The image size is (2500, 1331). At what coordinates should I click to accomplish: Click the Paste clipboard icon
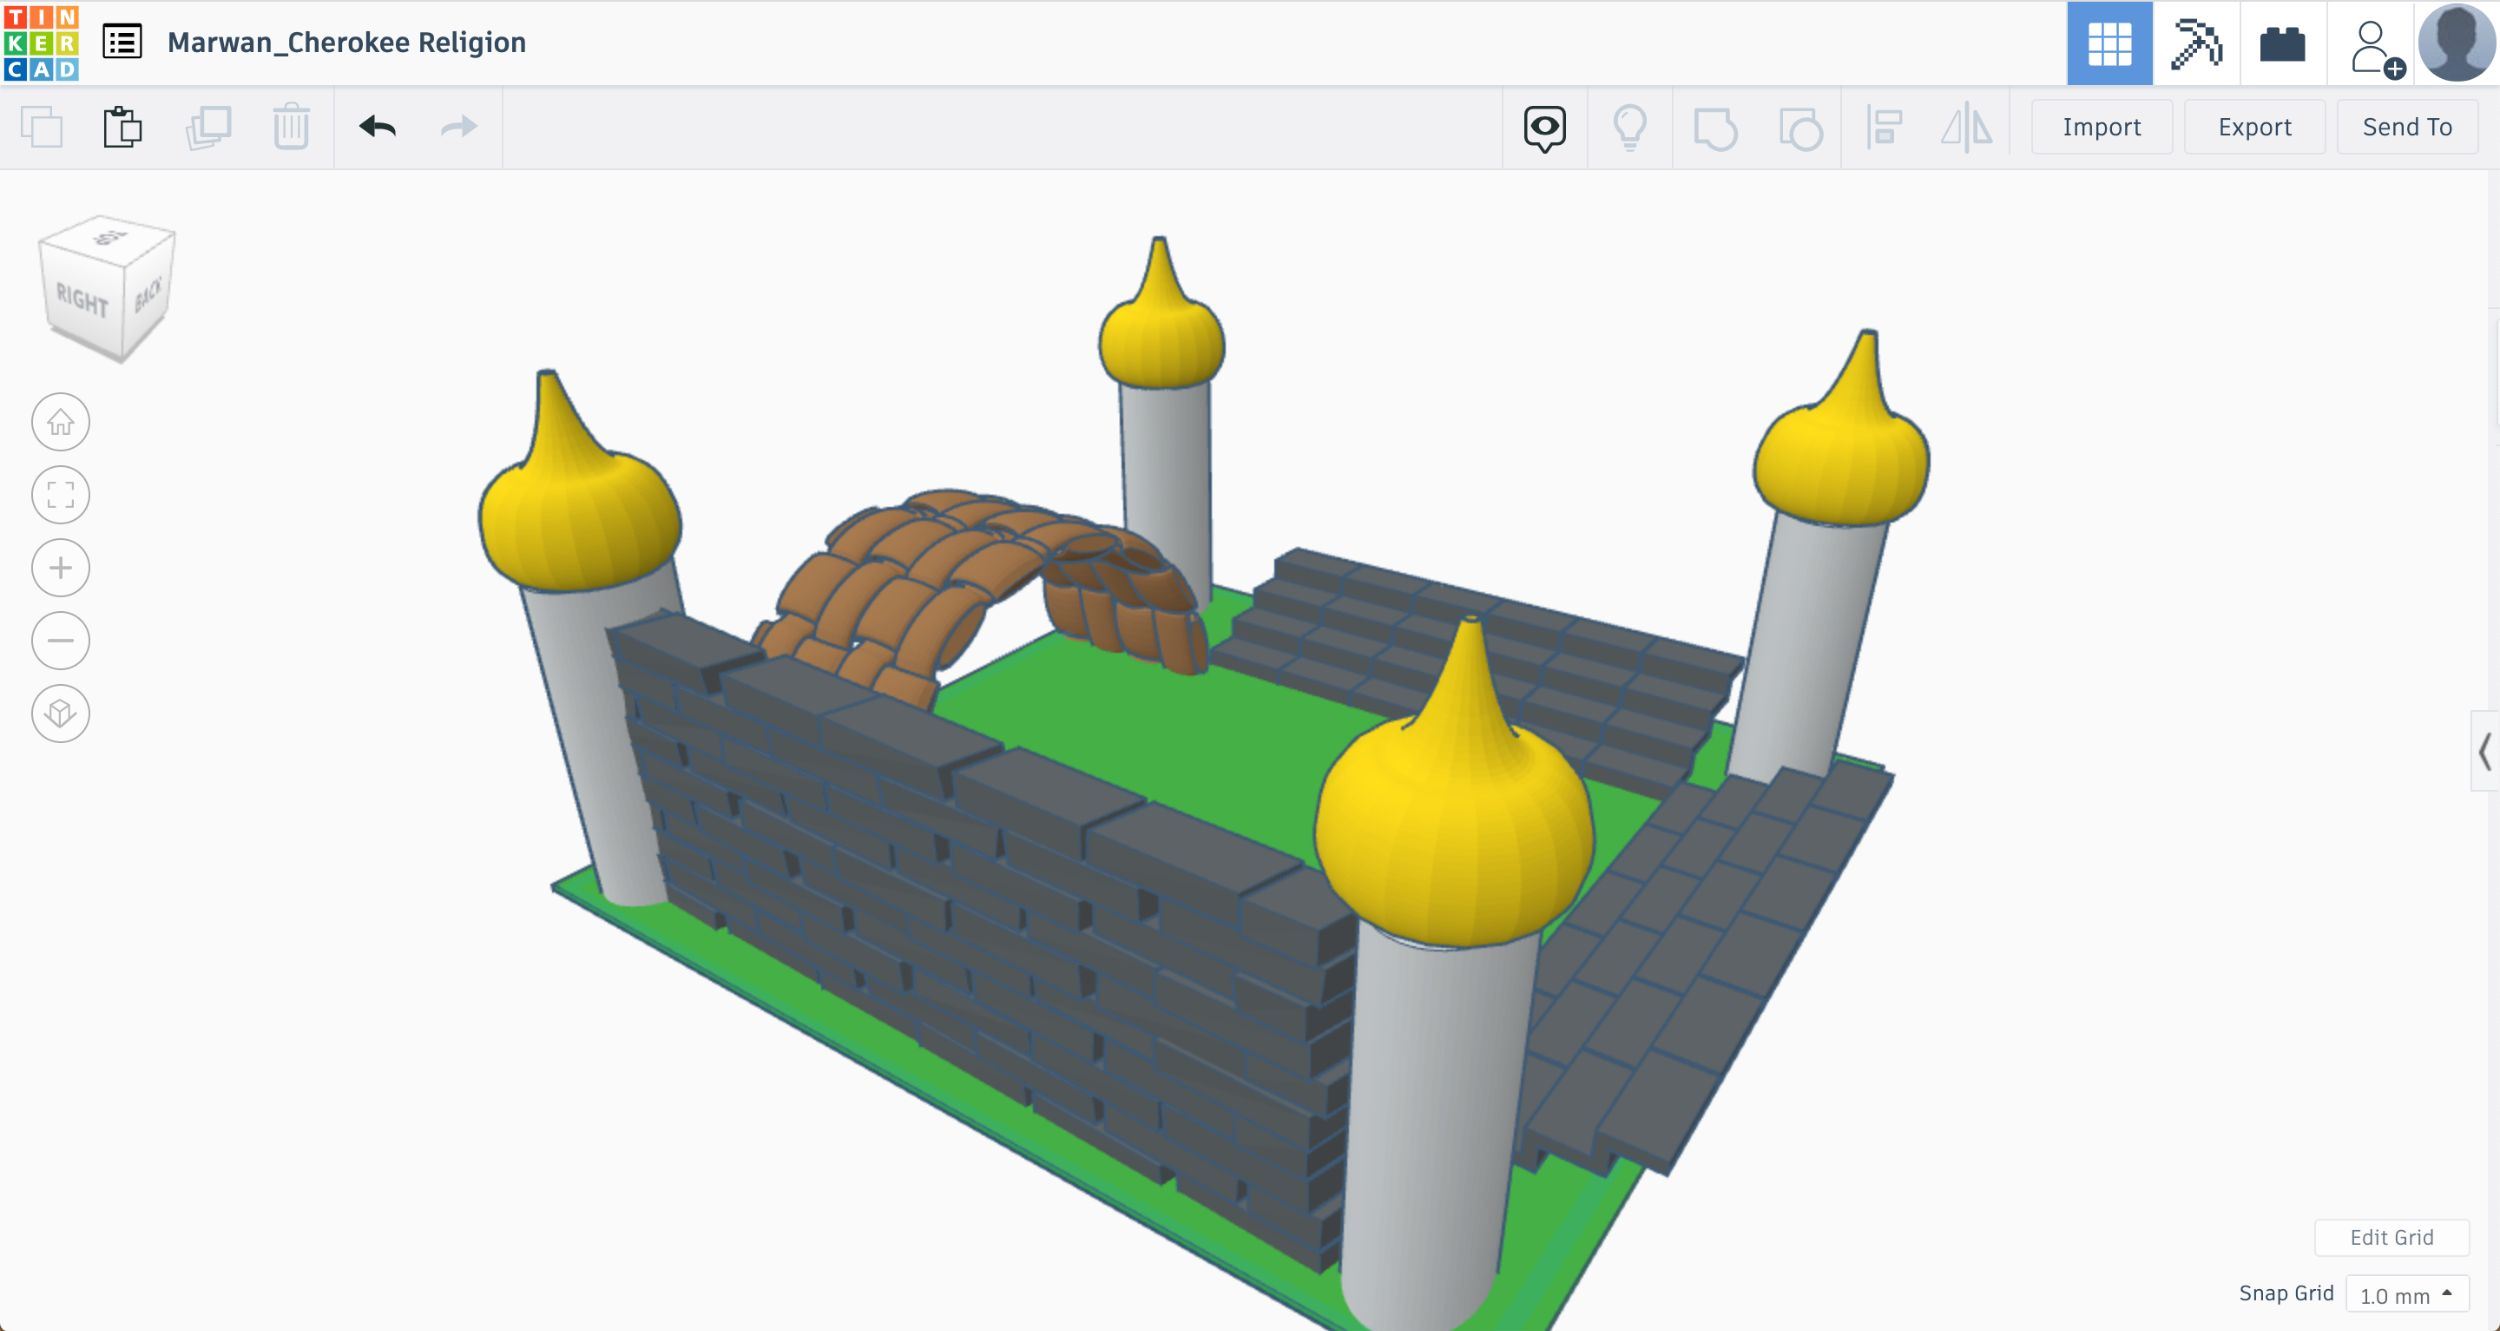pos(122,127)
